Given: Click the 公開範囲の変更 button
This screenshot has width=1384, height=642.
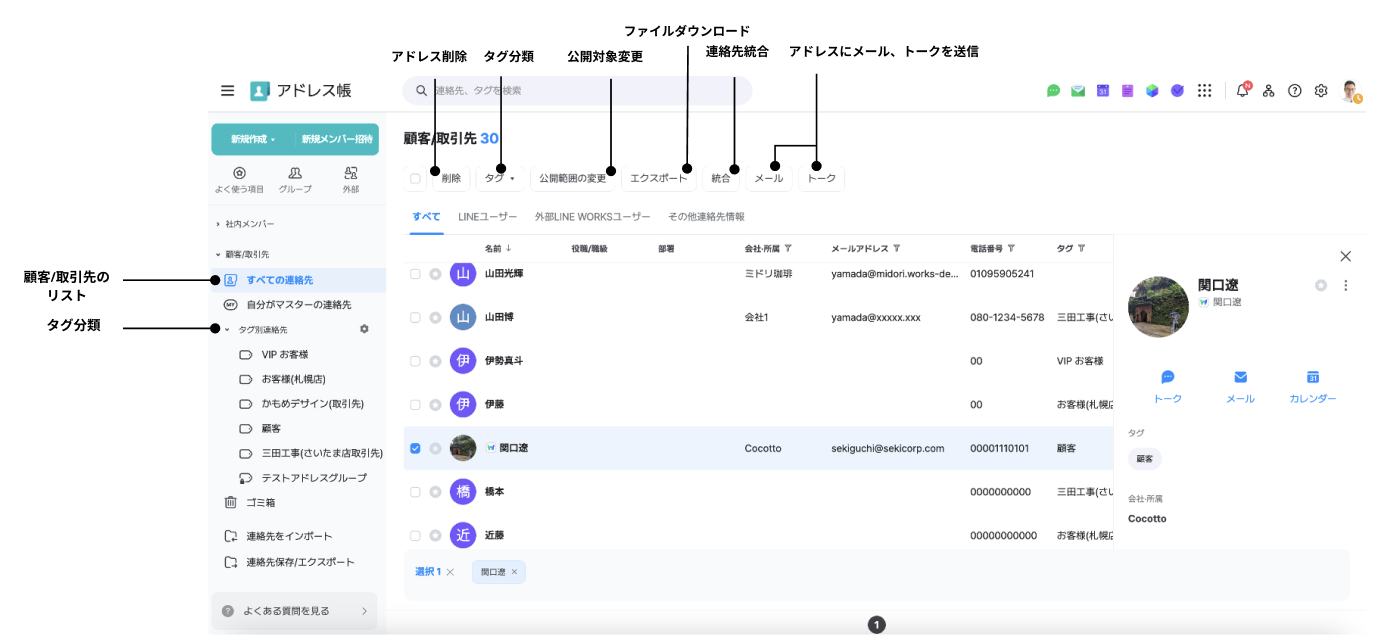Looking at the screenshot, I should tap(572, 179).
